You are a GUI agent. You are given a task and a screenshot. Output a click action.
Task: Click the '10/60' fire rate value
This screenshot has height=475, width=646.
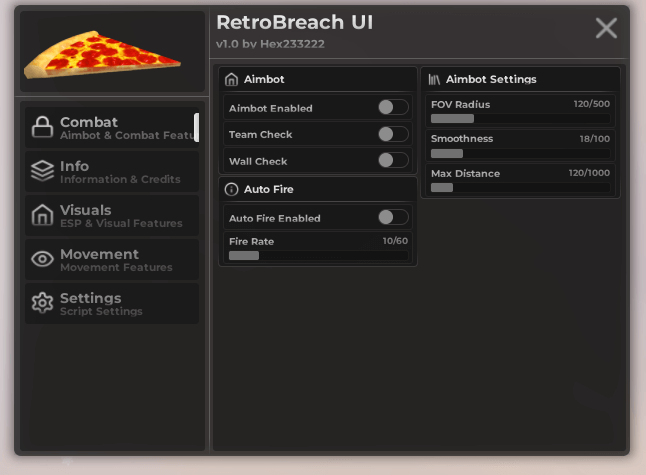(x=395, y=241)
